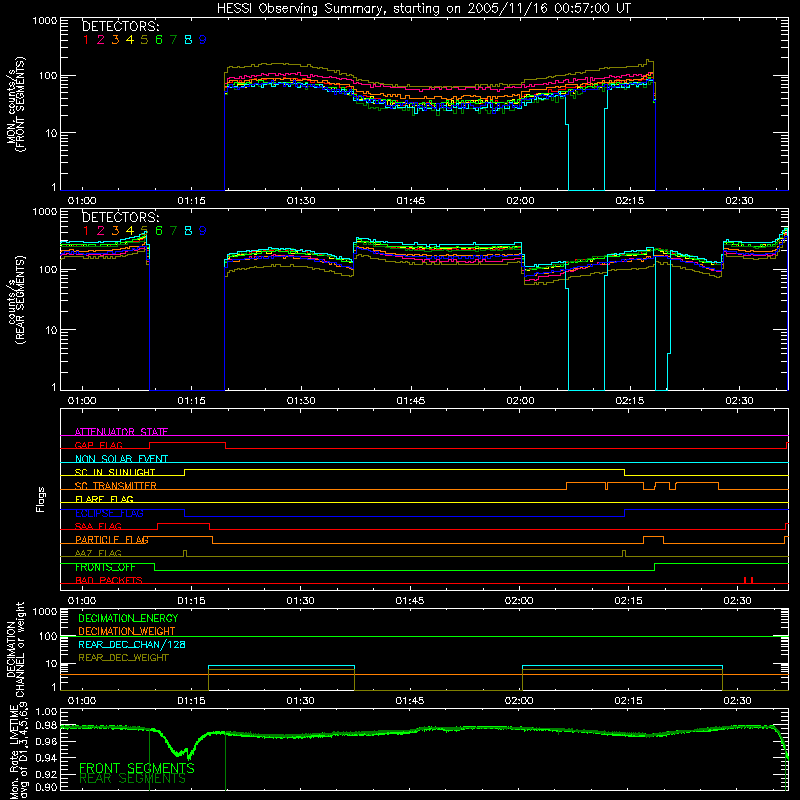This screenshot has height=800, width=800.
Task: Click the PARTICLE_FLAG pulse near 02:18
Action: point(653,540)
